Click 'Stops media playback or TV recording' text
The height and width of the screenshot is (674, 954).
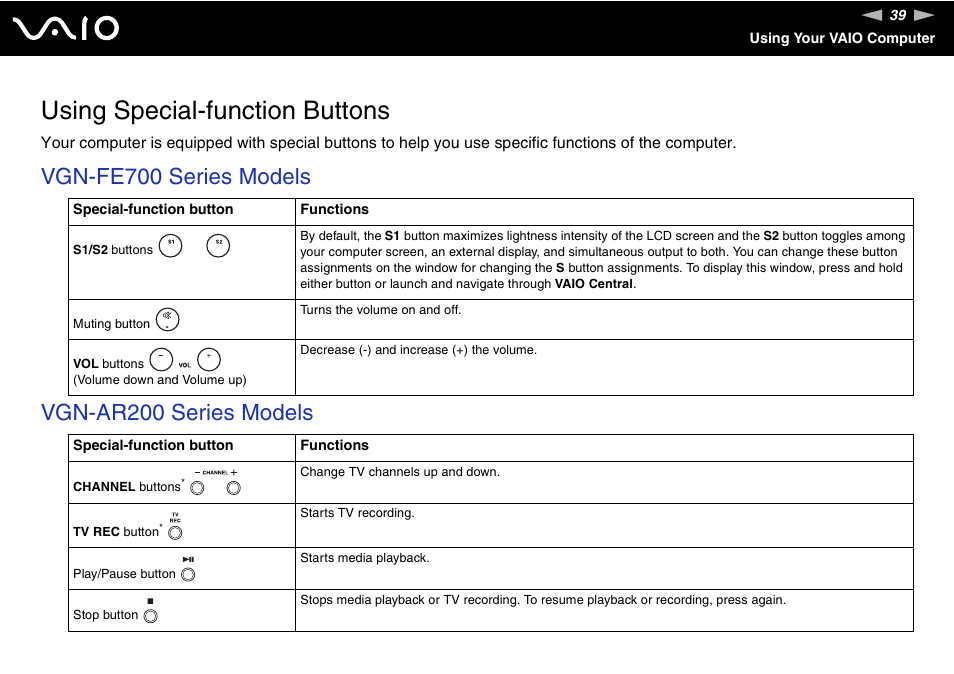pos(409,600)
